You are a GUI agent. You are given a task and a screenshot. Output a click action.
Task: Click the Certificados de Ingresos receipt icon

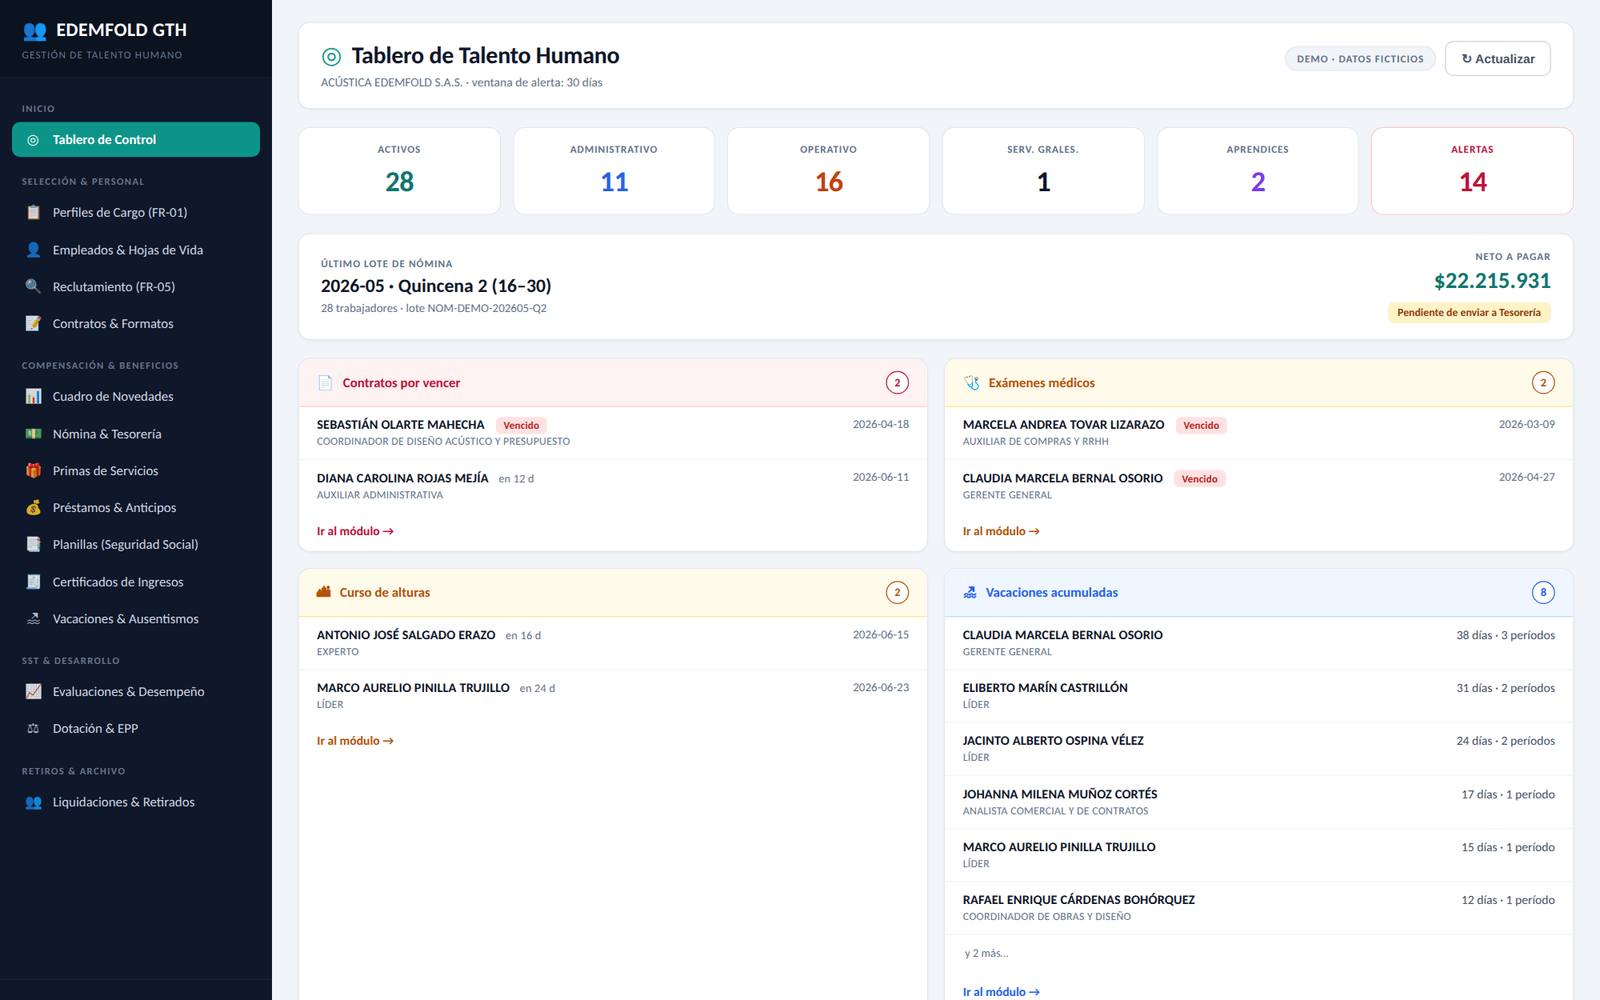pyautogui.click(x=33, y=582)
